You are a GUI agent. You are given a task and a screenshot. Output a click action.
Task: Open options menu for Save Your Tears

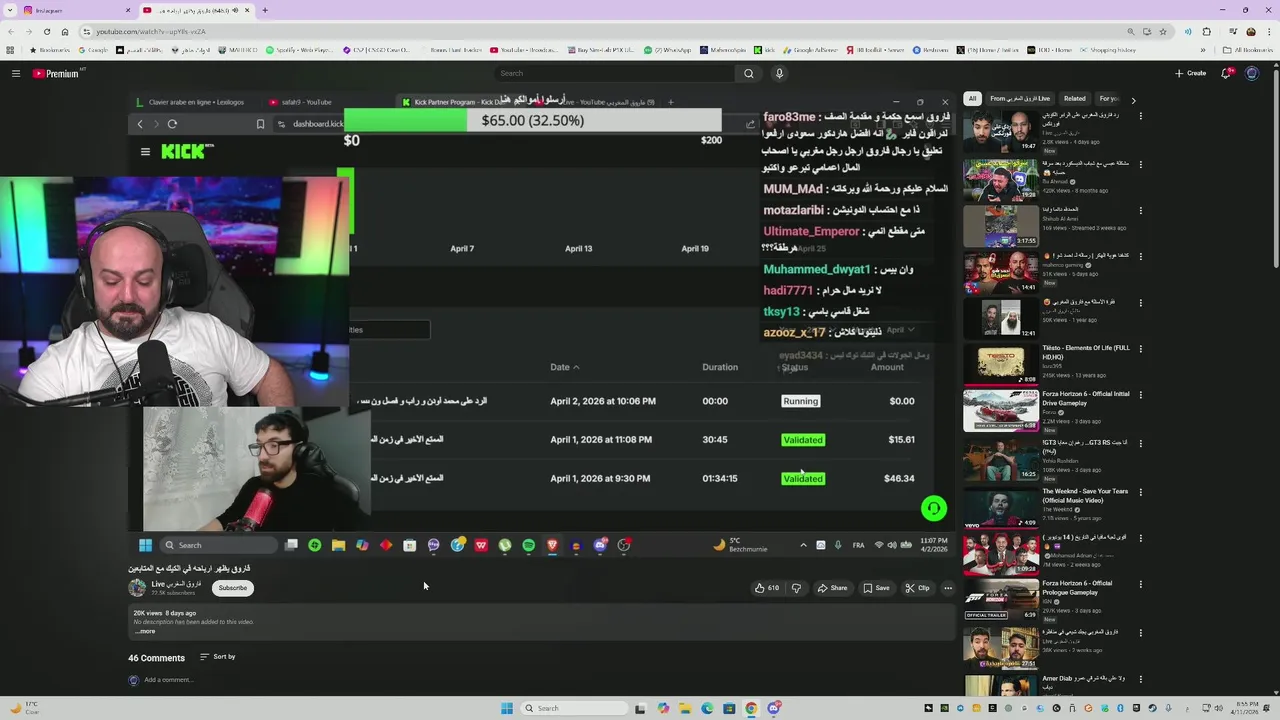pyautogui.click(x=1140, y=492)
